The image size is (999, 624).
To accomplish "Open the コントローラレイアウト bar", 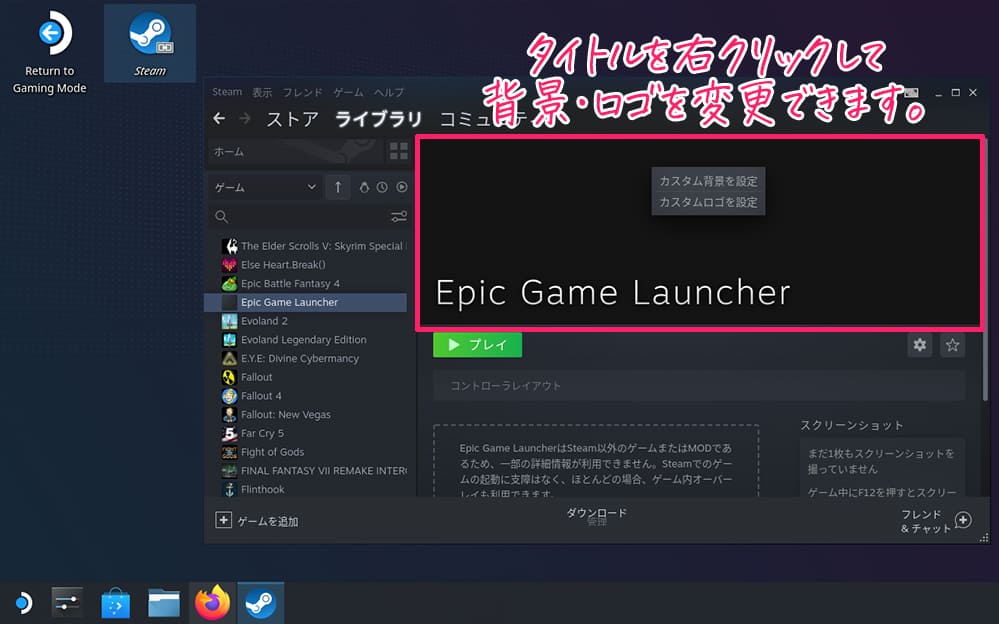I will click(x=699, y=386).
